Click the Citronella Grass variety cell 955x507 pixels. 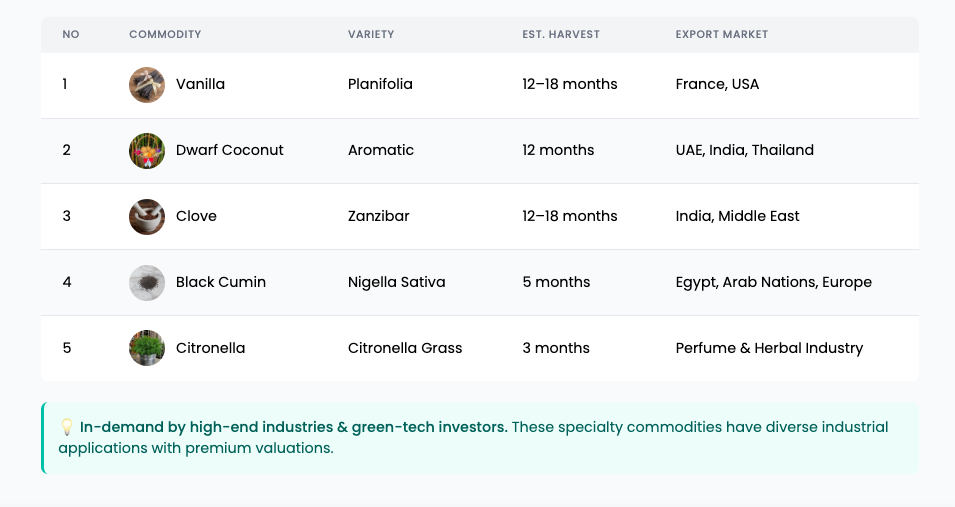coord(405,348)
